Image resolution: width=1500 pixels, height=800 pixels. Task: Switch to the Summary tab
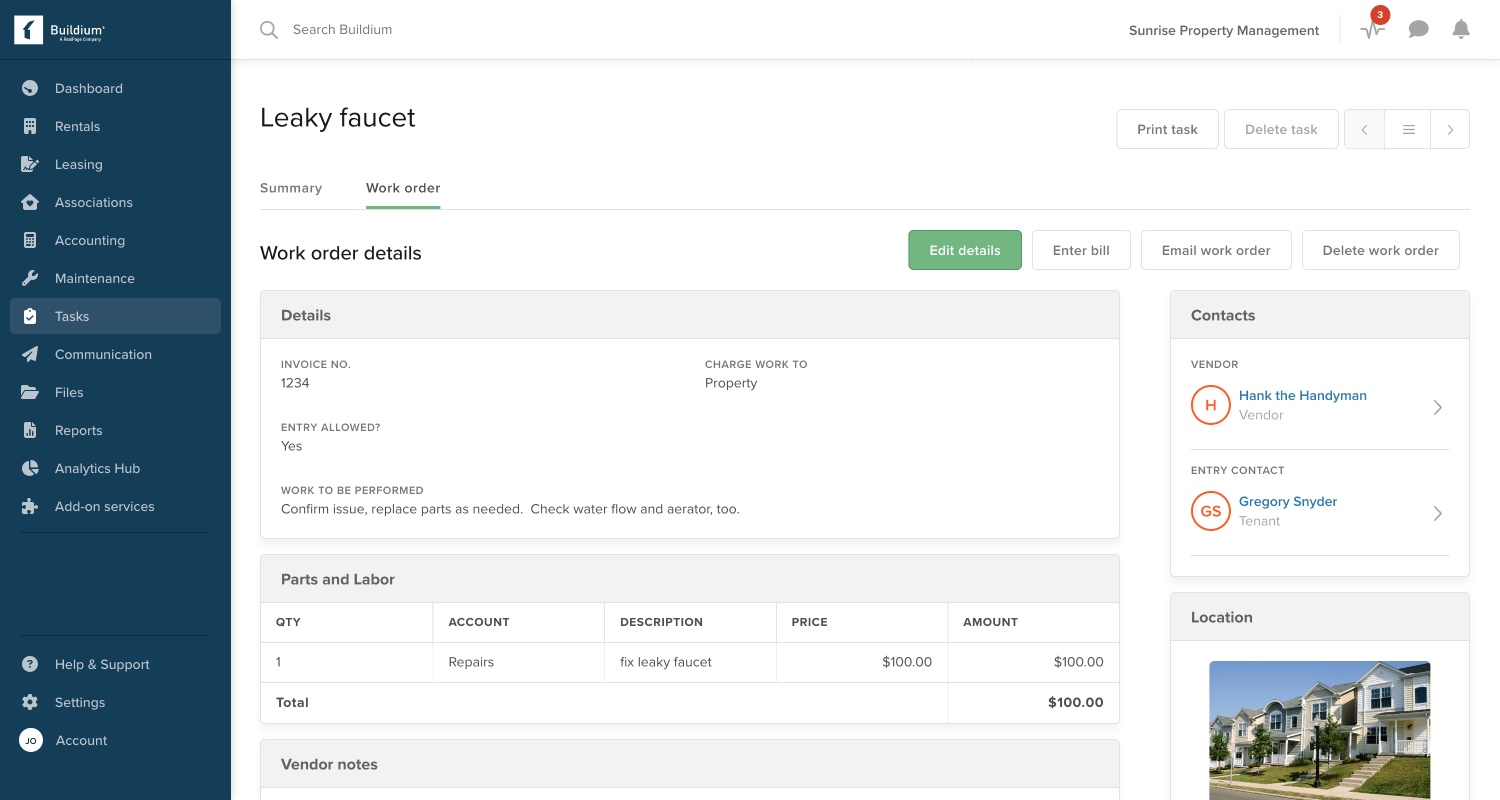coord(291,188)
